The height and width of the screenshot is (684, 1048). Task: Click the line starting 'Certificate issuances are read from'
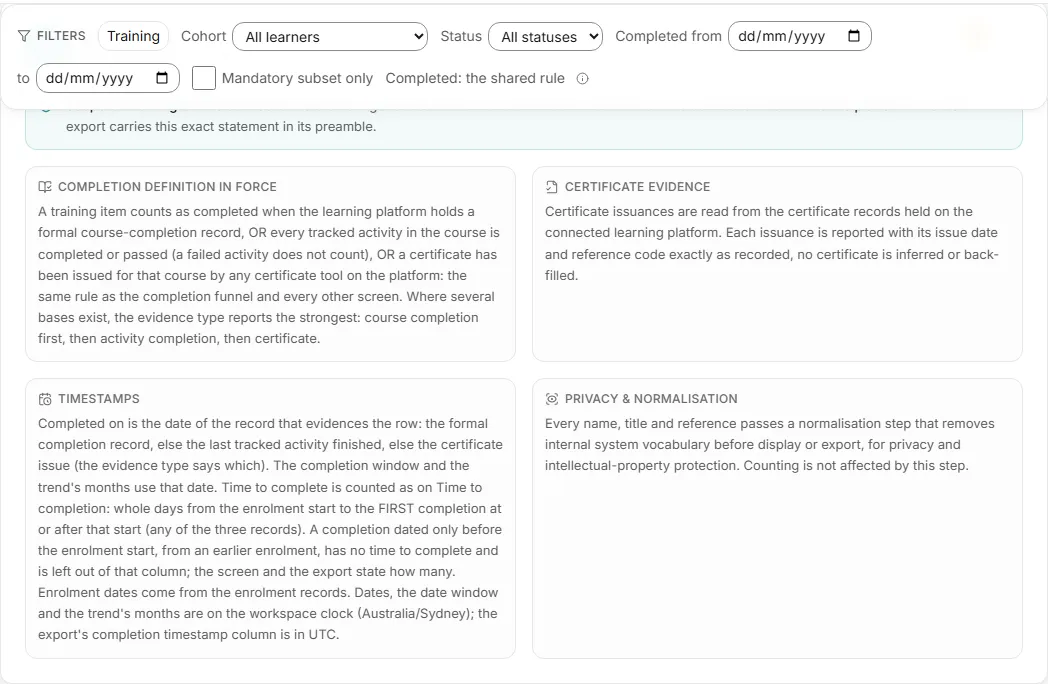759,211
